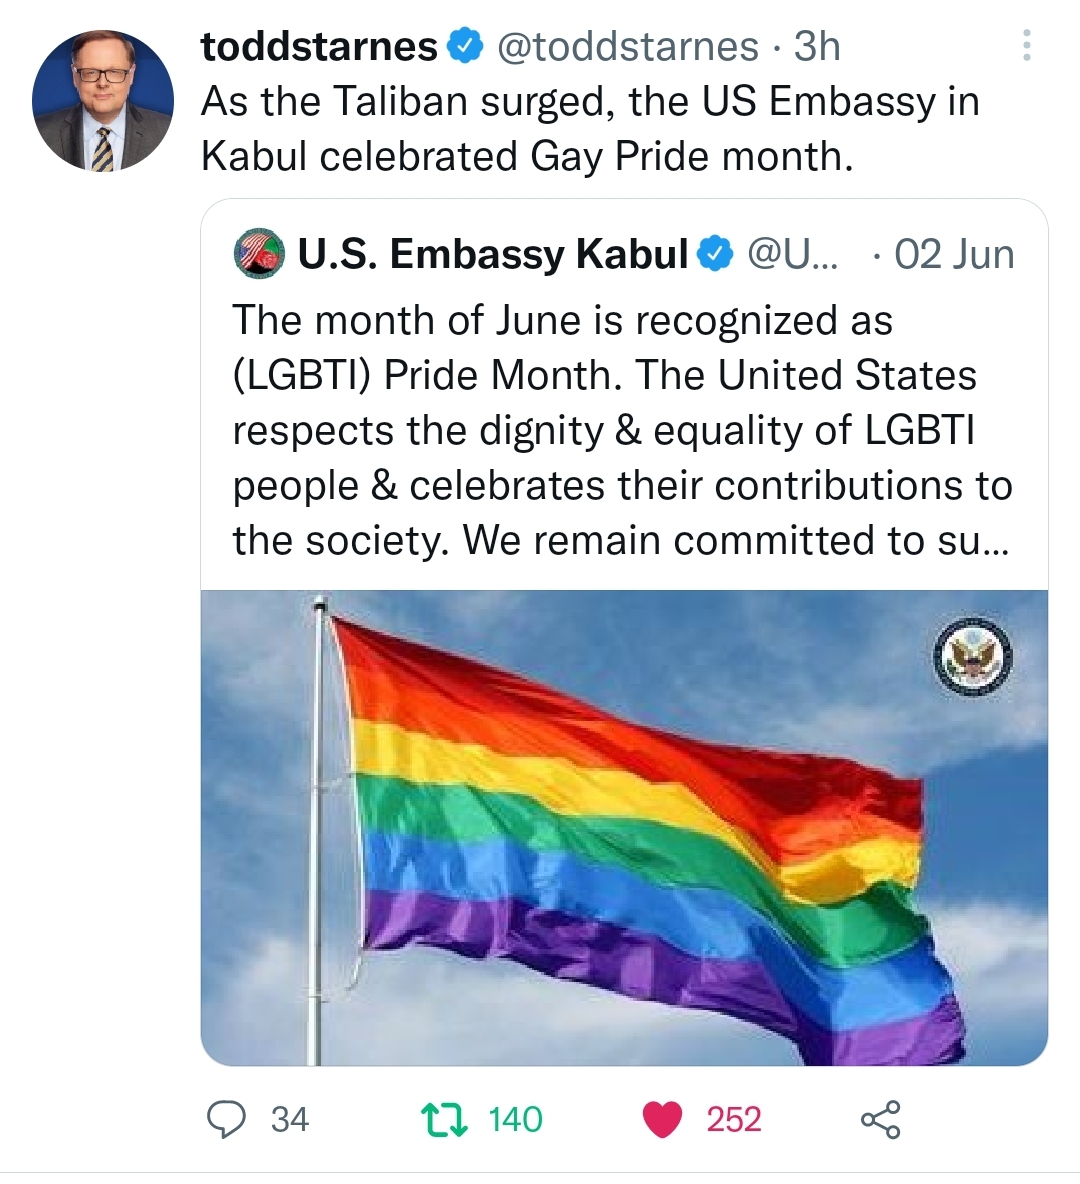This screenshot has width=1080, height=1184.
Task: Open U.S. Embassy Kabul avatar icon
Action: [259, 253]
